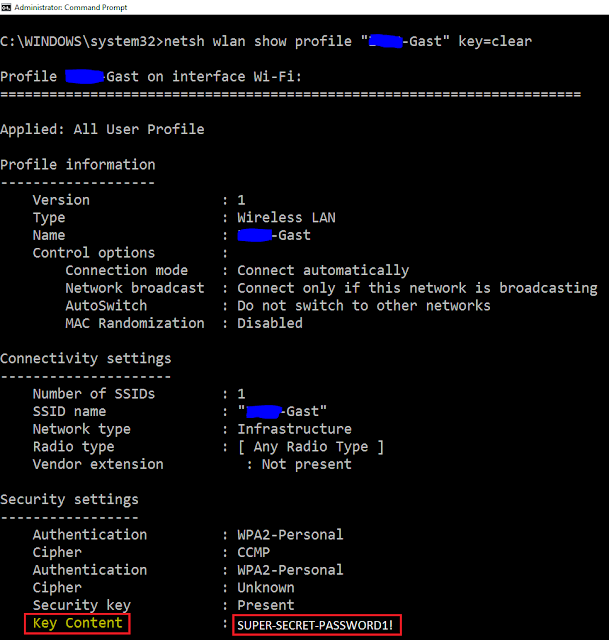Click the Do not switch to other networks text
The height and width of the screenshot is (640, 609).
(364, 305)
